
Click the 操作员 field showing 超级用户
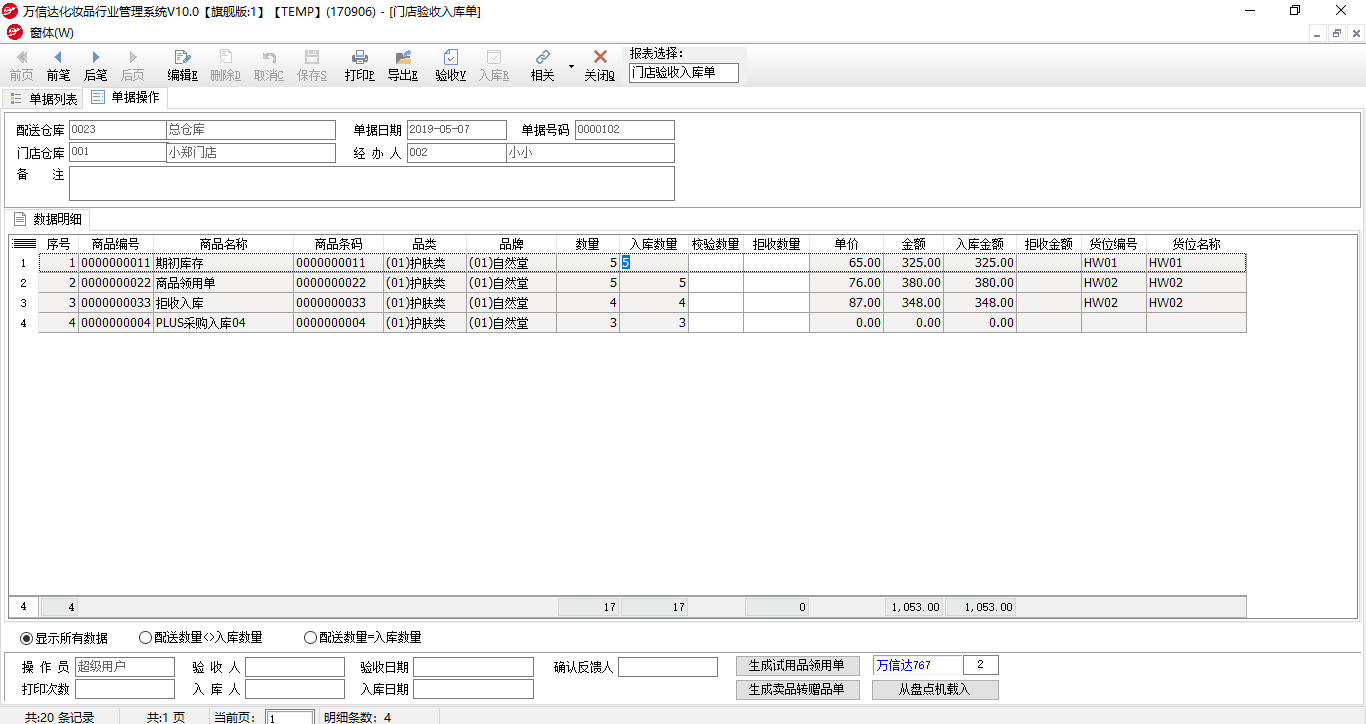tap(125, 666)
